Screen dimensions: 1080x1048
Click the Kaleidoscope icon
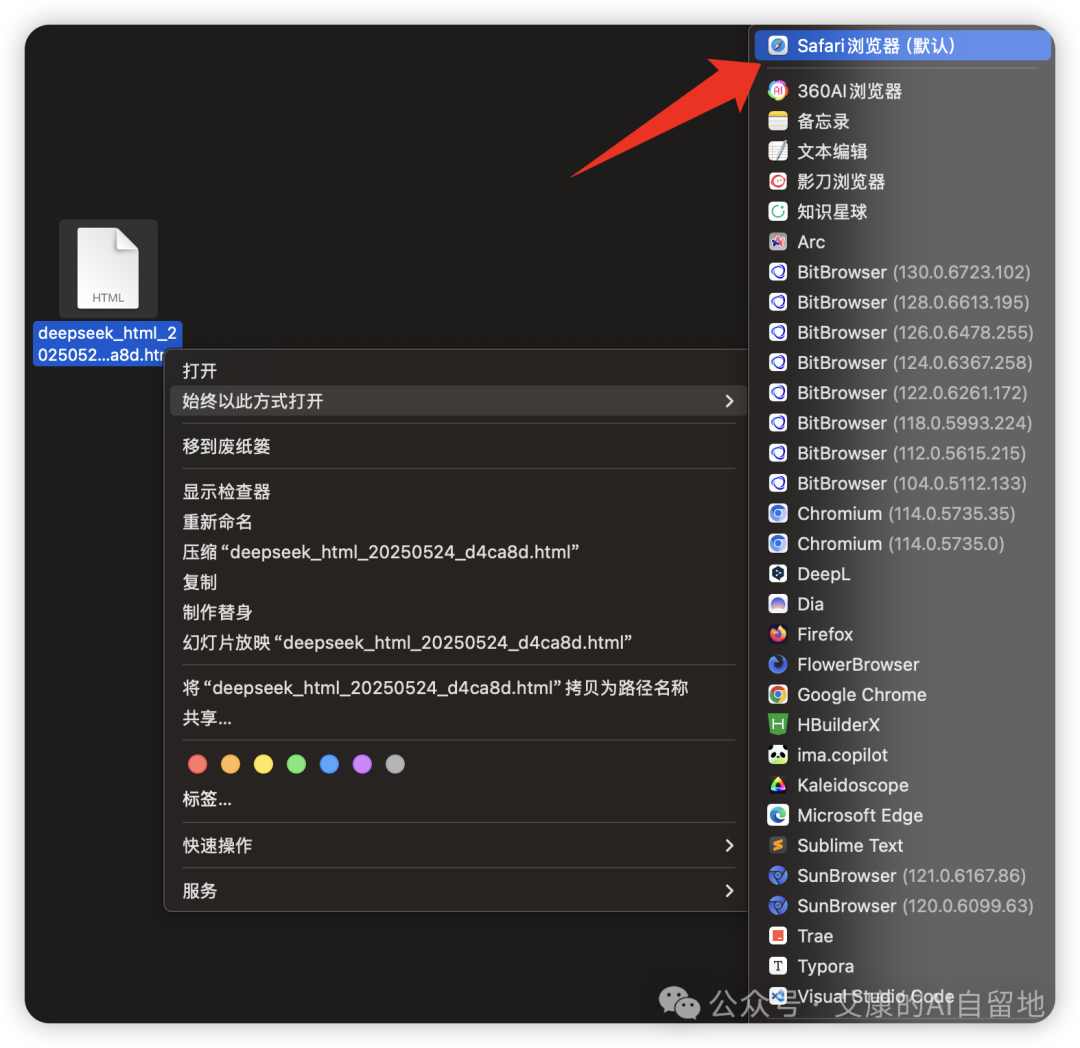pyautogui.click(x=778, y=785)
